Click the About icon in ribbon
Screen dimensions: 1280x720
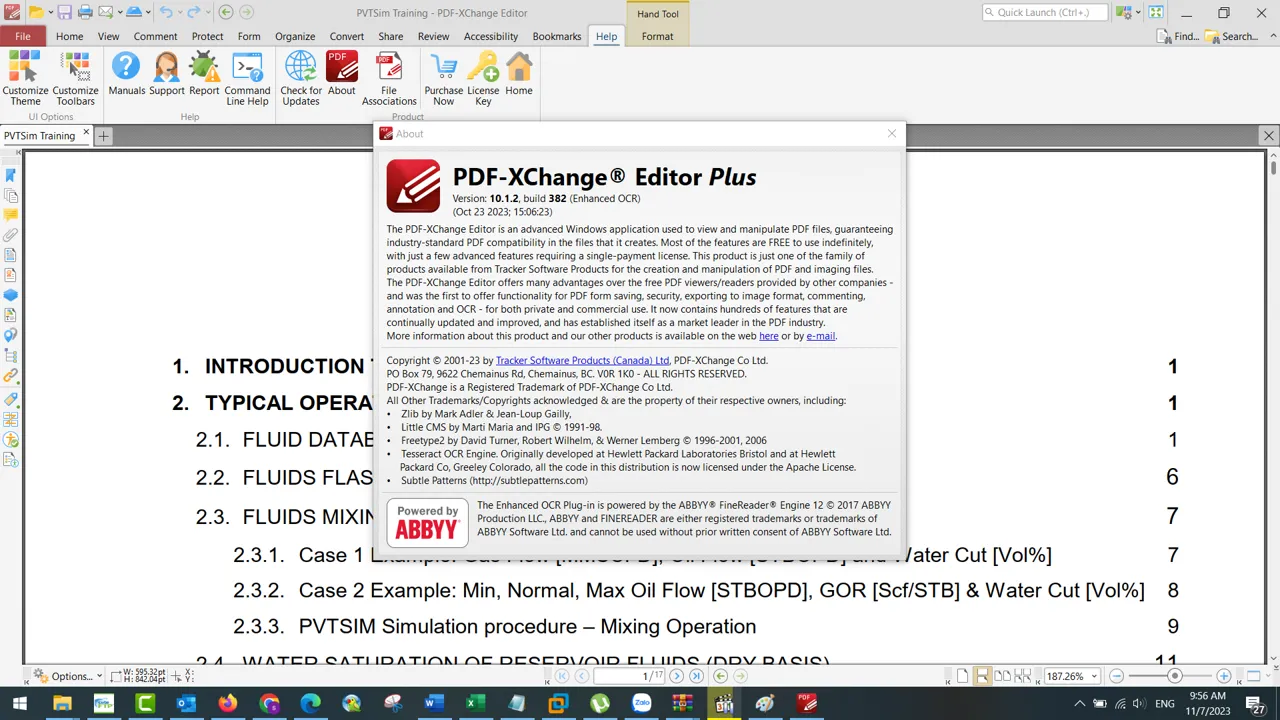[341, 75]
